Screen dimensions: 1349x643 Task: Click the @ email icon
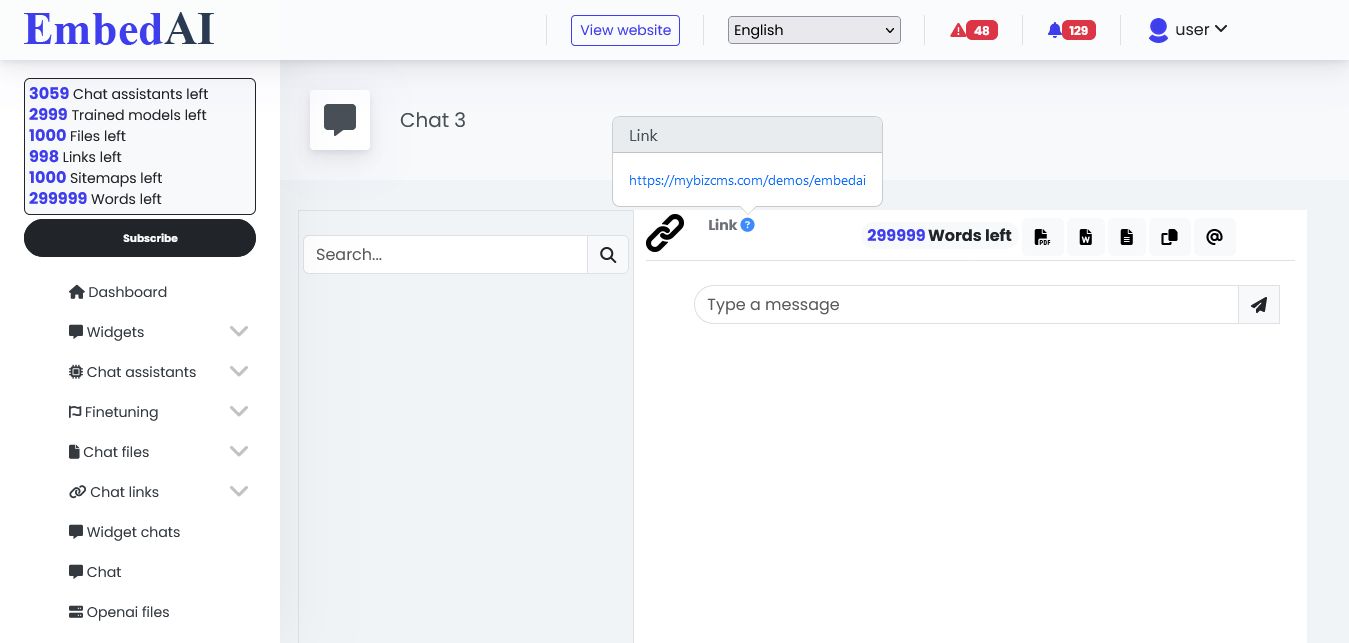click(1214, 237)
